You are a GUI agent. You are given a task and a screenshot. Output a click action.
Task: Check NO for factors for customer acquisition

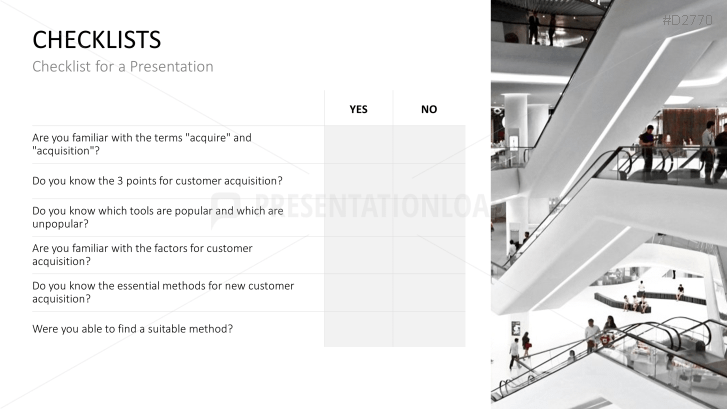click(x=429, y=255)
